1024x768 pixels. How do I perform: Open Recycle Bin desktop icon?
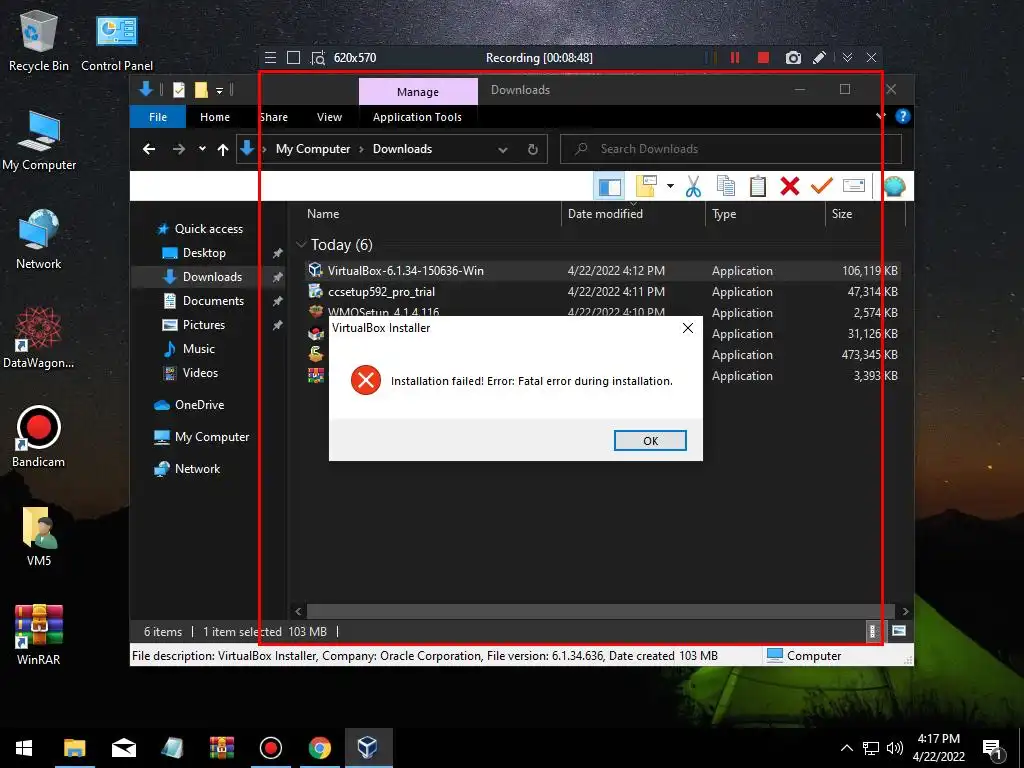click(x=39, y=42)
